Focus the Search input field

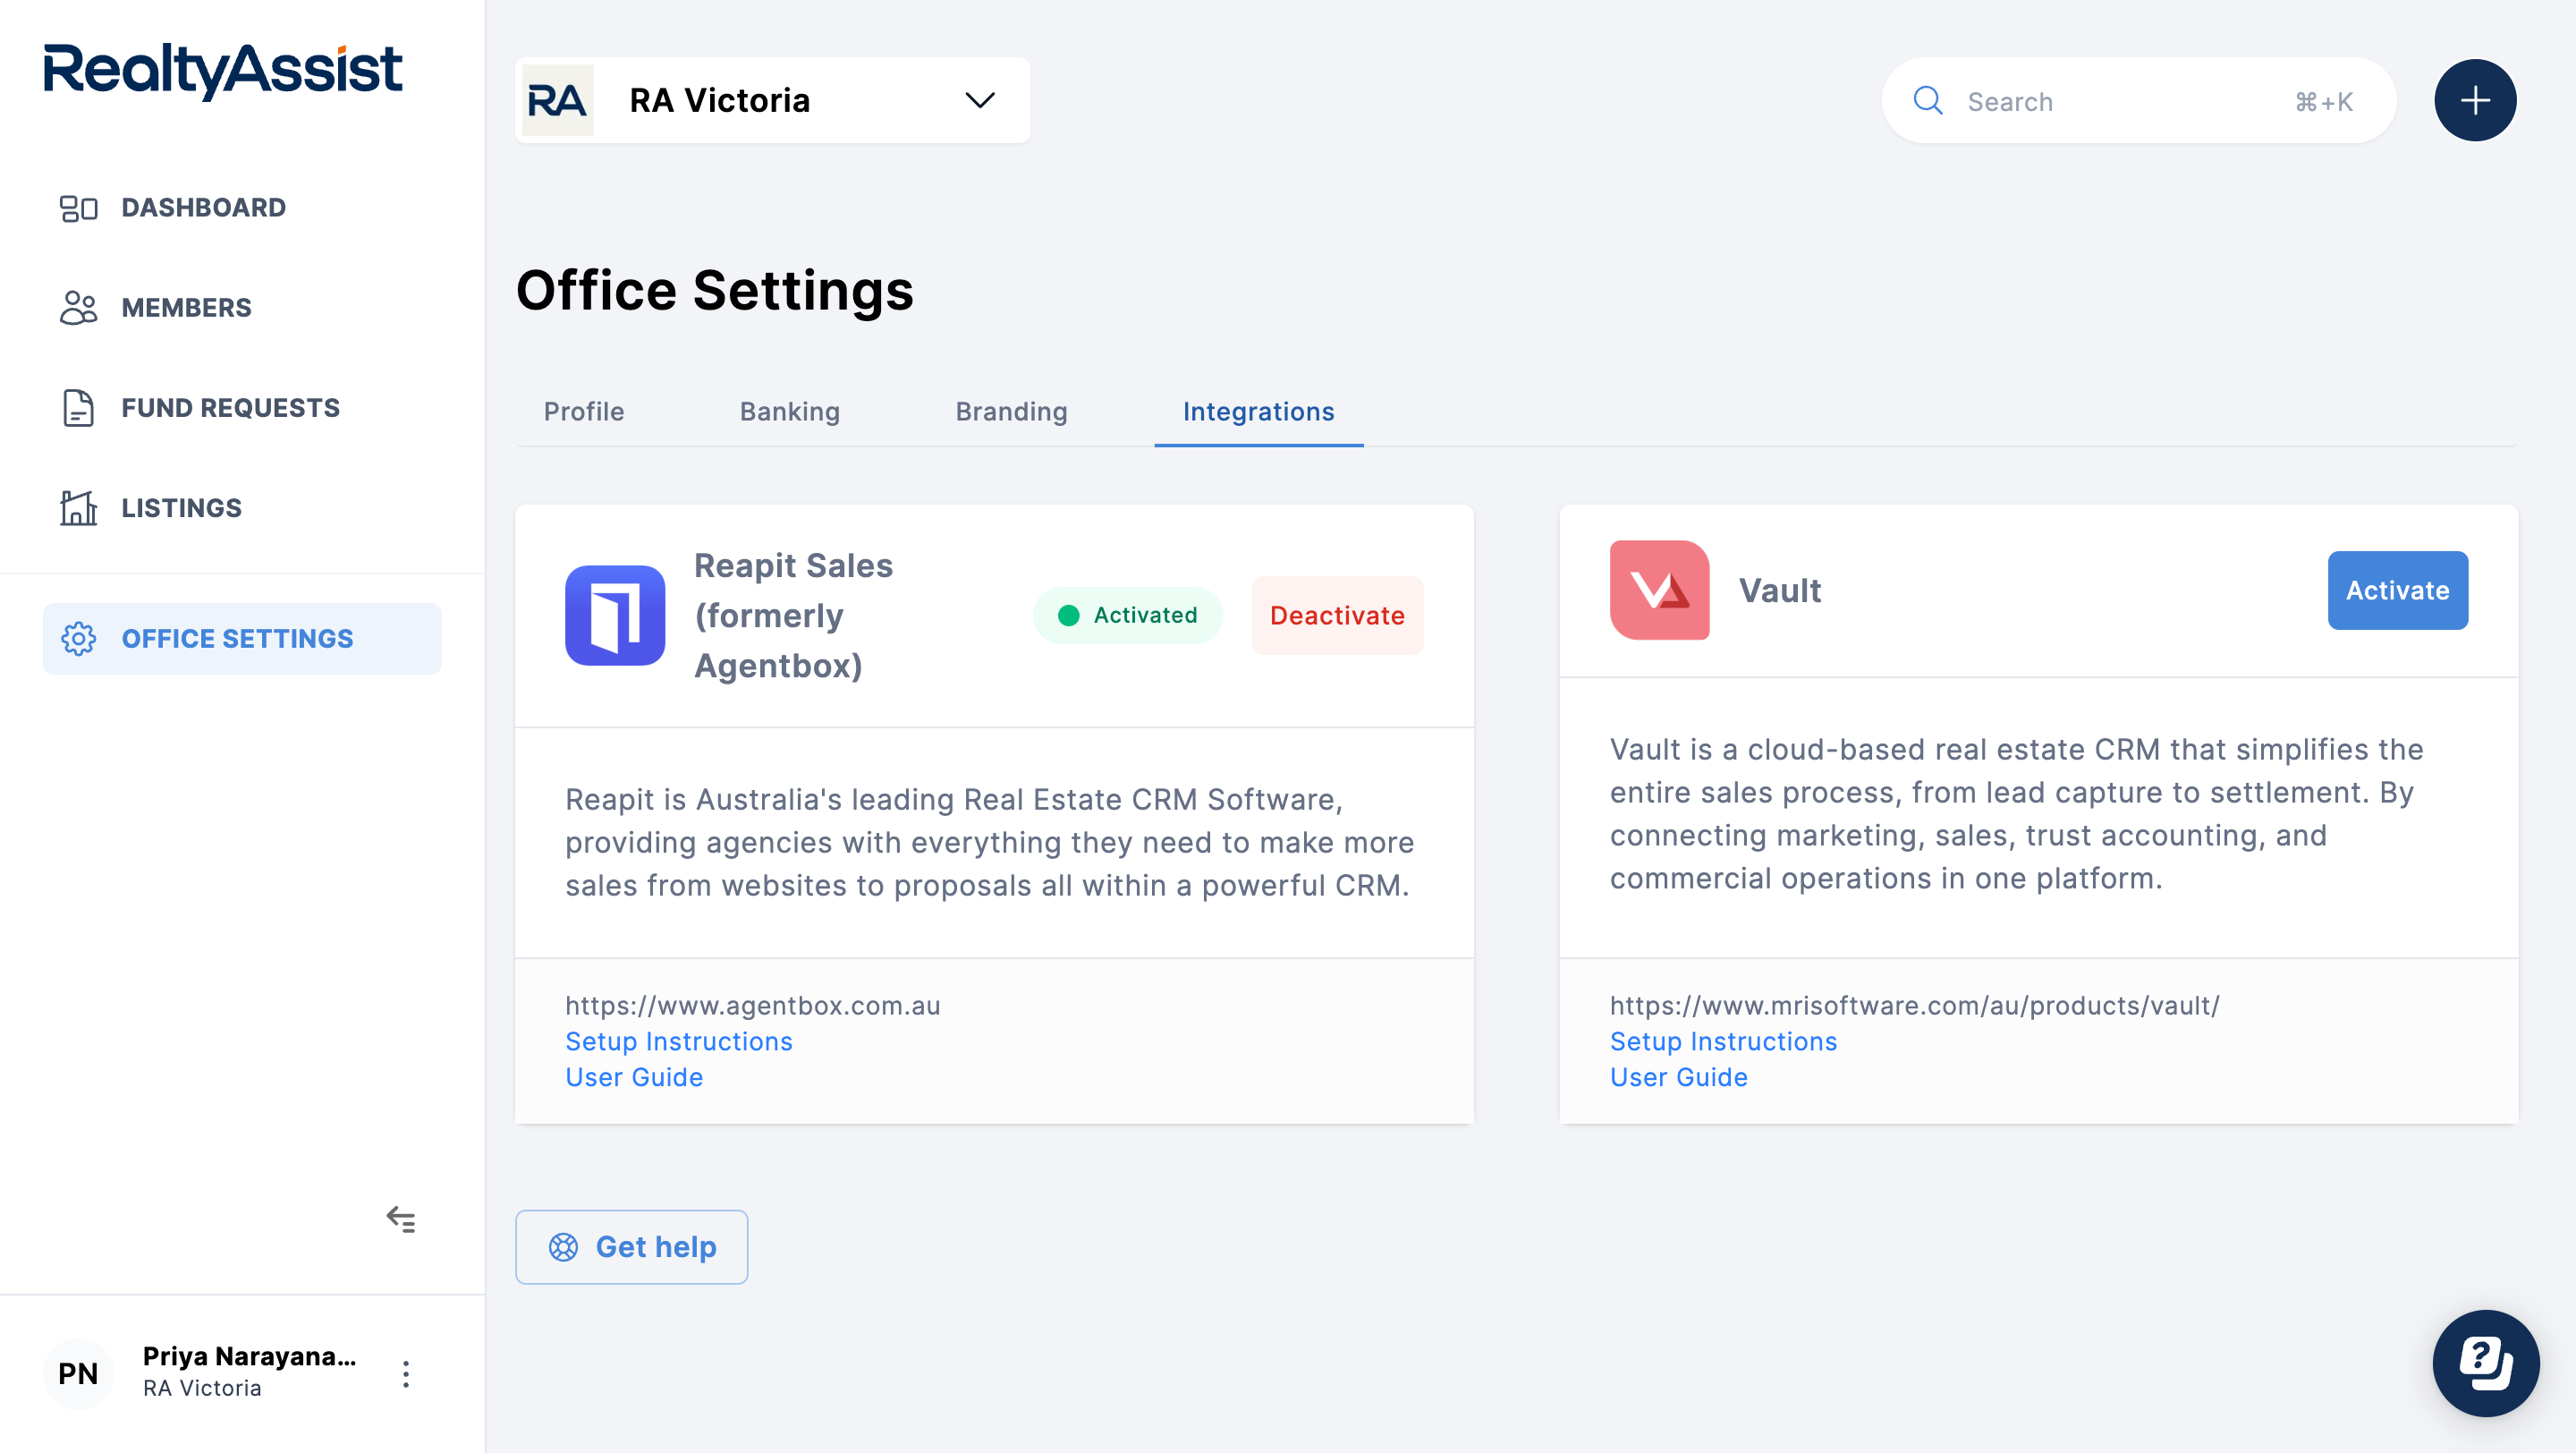click(x=2139, y=101)
